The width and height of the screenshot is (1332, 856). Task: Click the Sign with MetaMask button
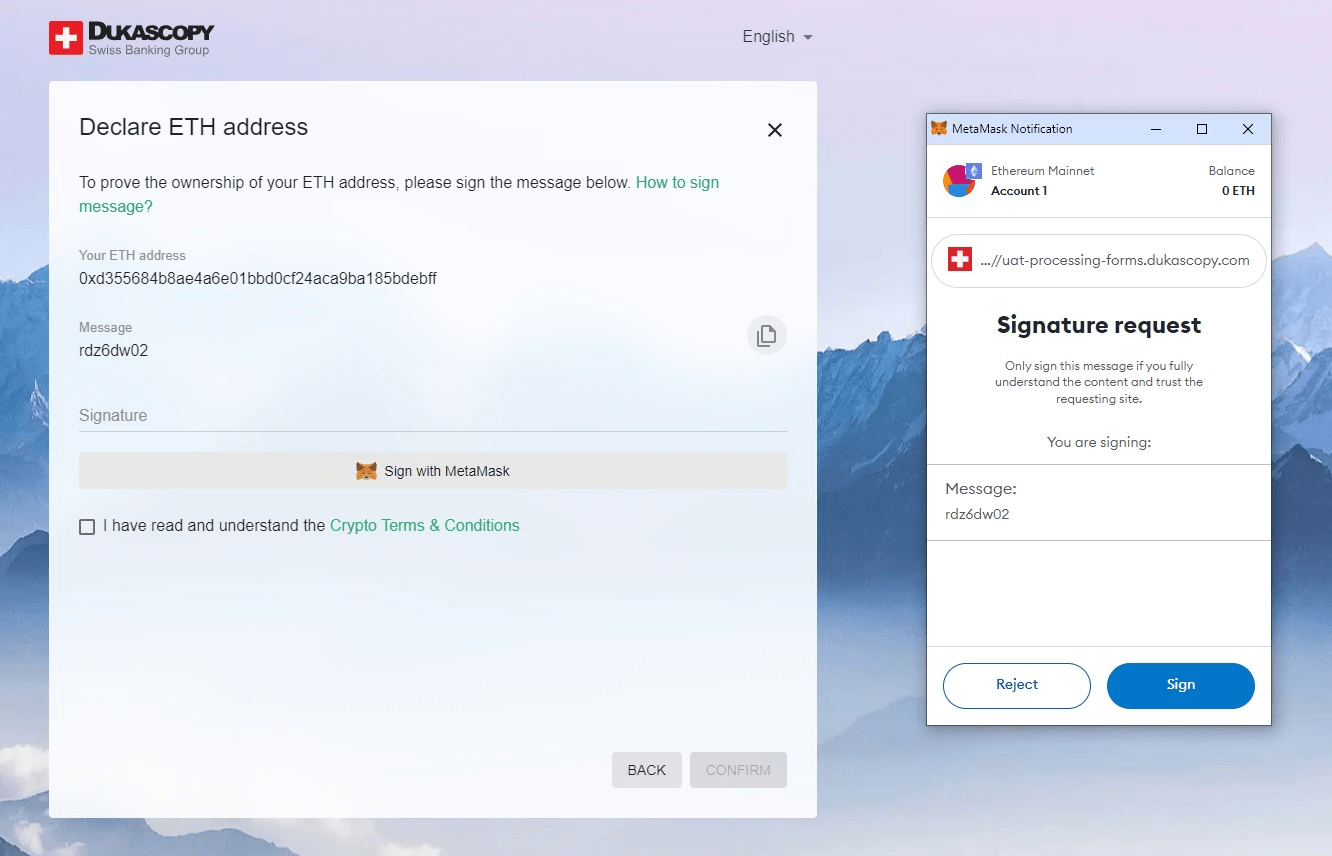point(433,471)
